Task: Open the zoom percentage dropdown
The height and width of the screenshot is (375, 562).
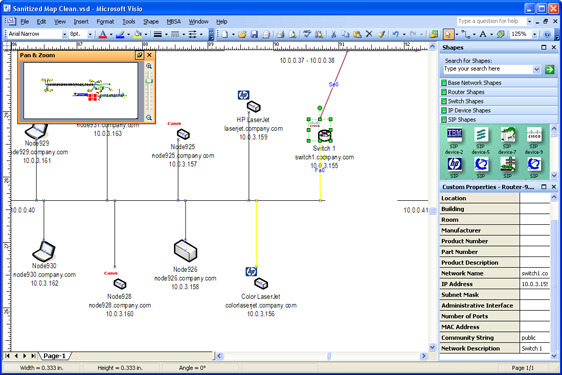Action: pyautogui.click(x=534, y=34)
